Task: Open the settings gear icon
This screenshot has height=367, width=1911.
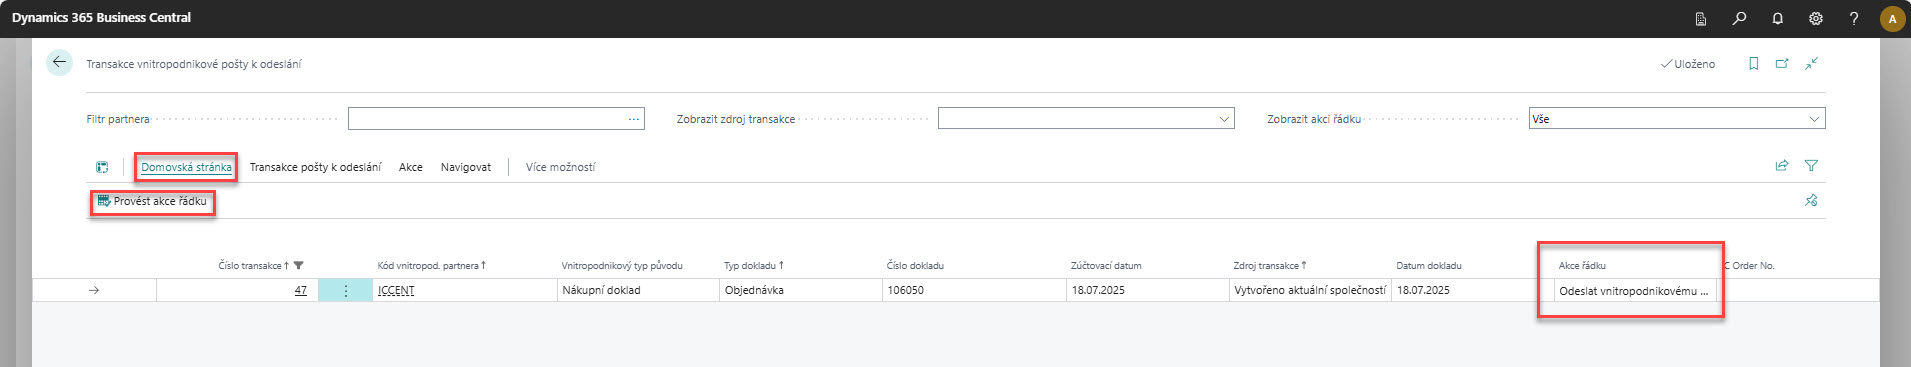Action: point(1816,18)
